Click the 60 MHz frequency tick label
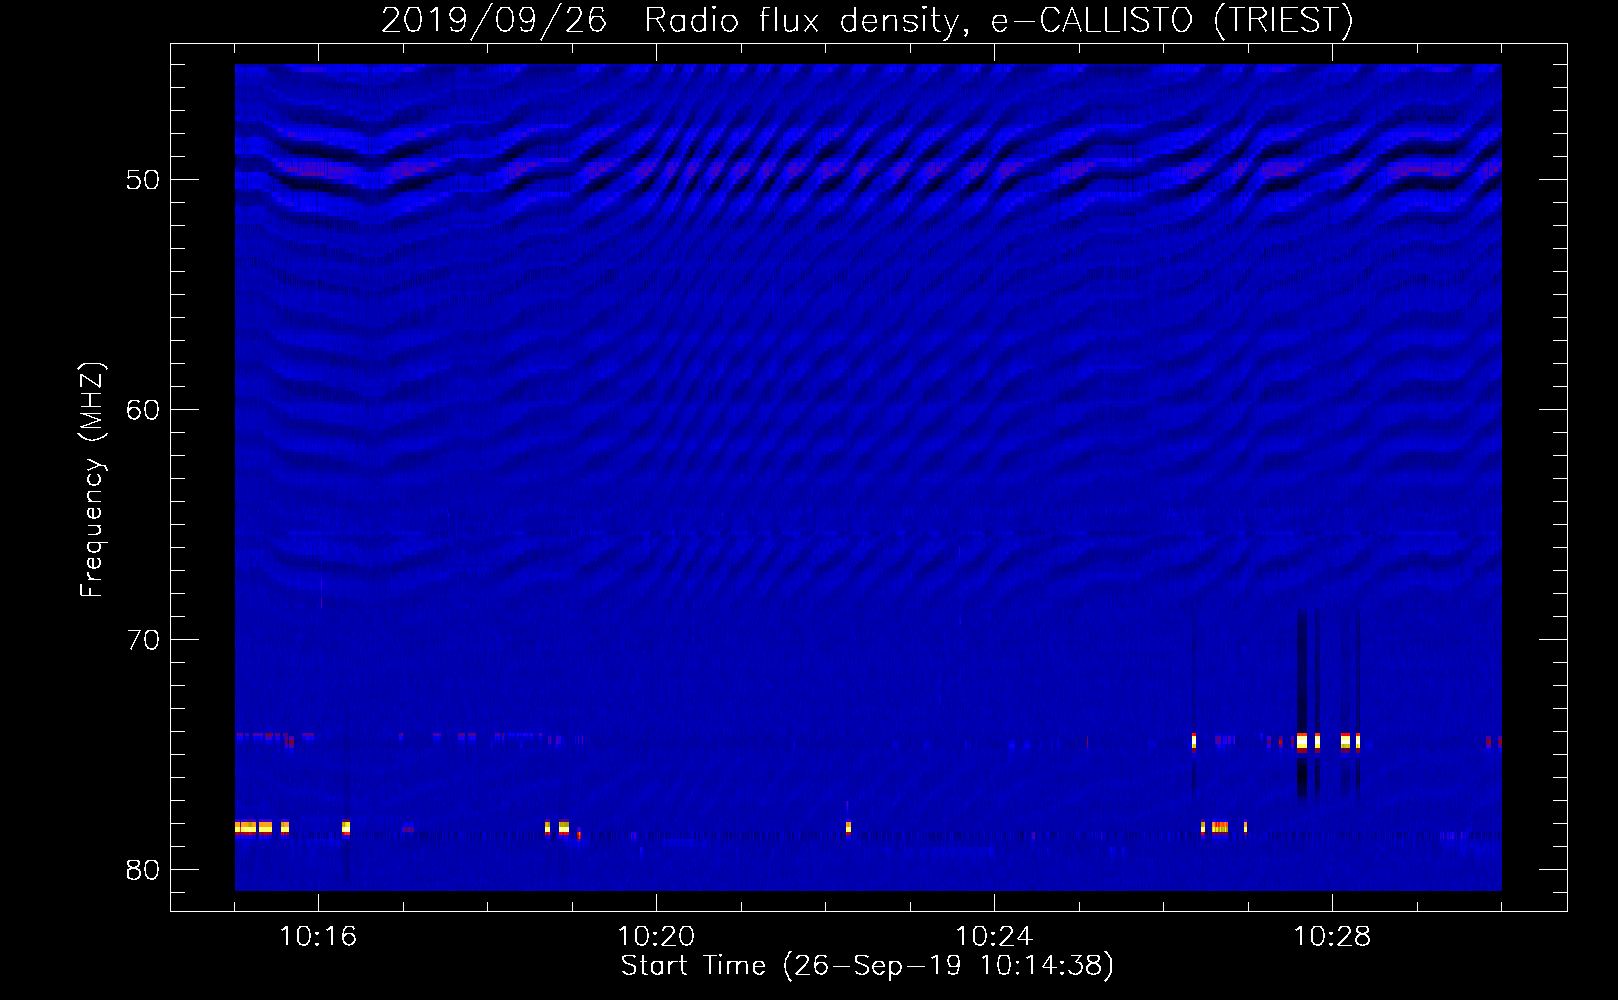 (x=143, y=411)
